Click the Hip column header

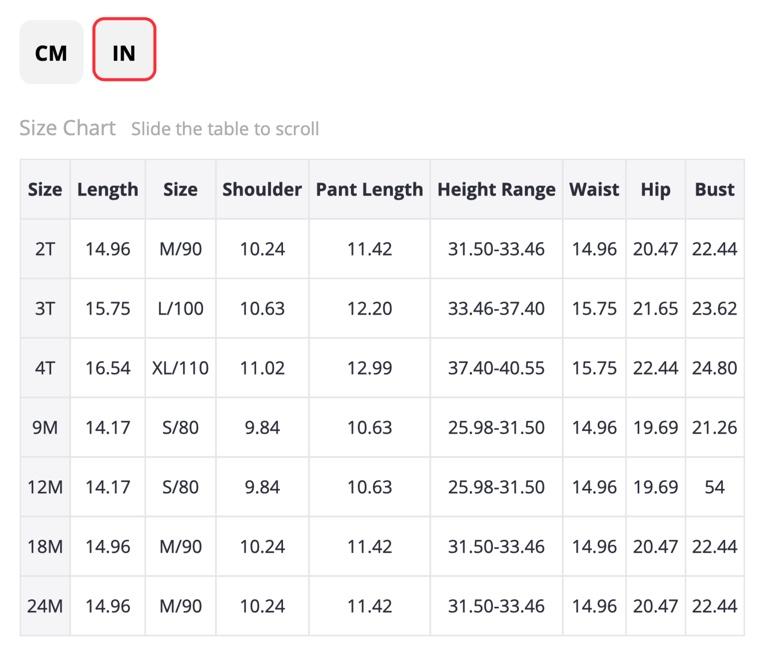coord(655,189)
